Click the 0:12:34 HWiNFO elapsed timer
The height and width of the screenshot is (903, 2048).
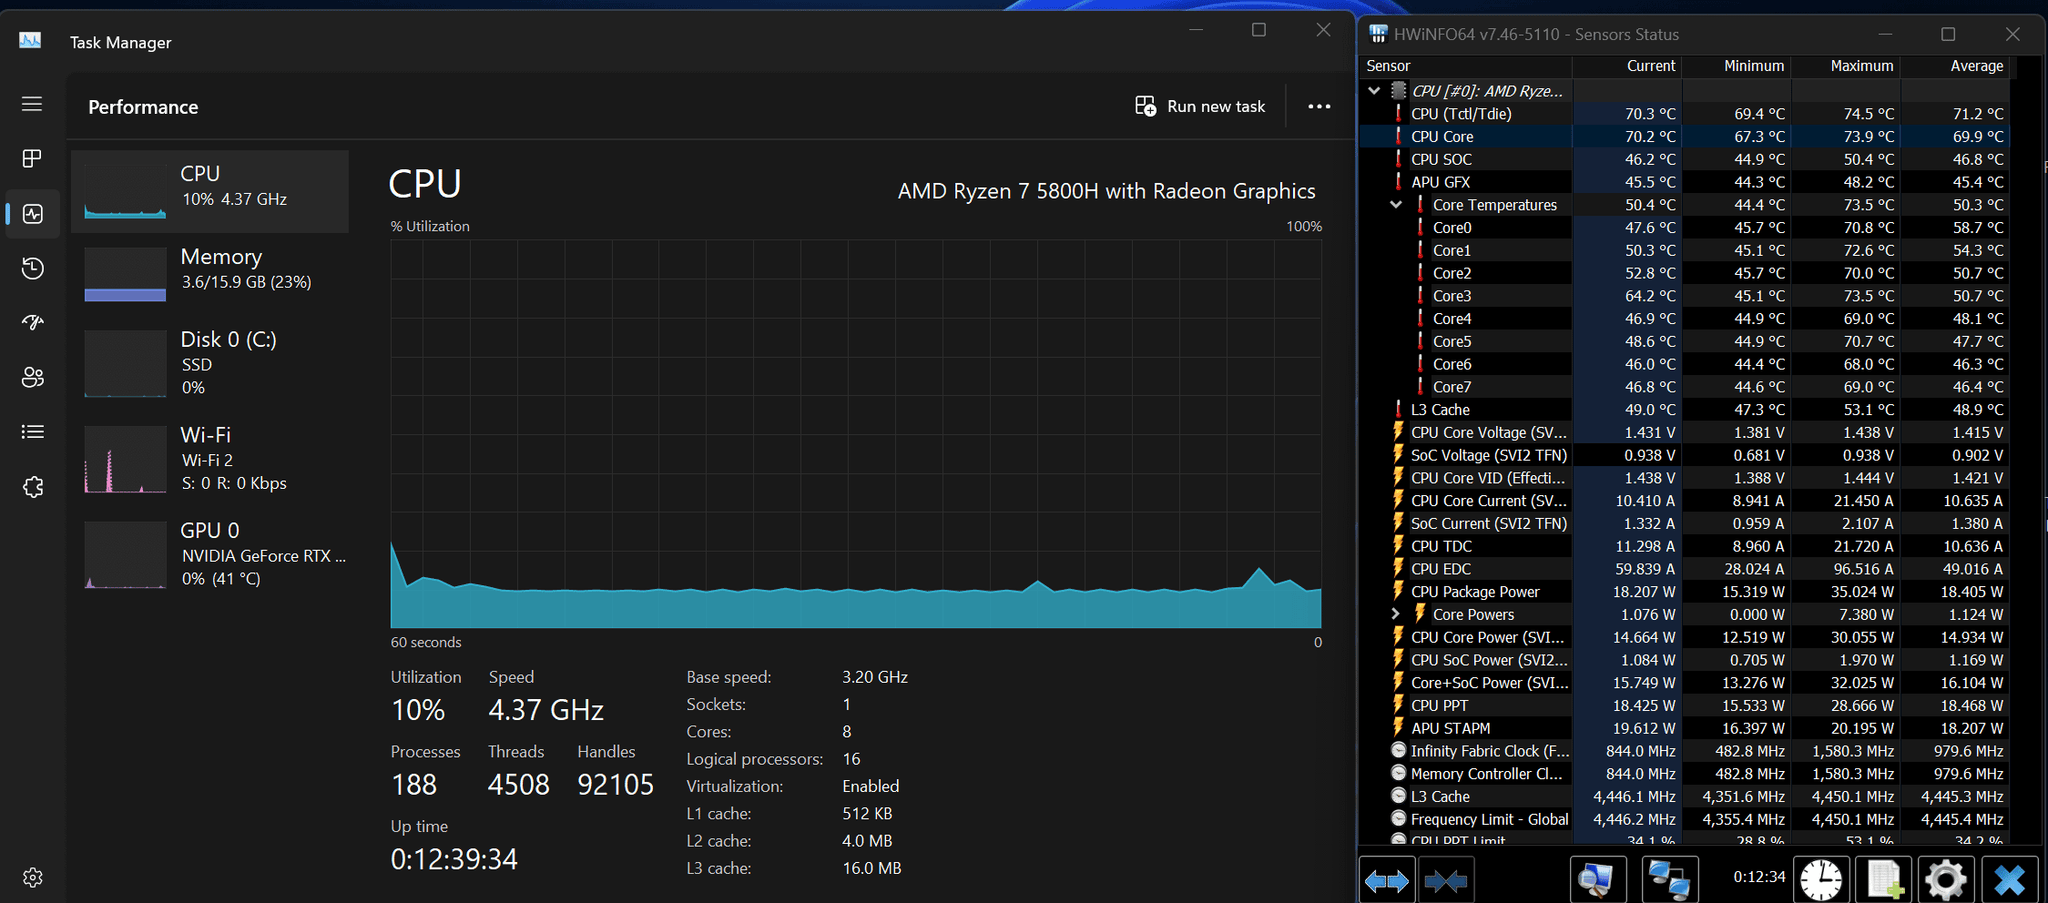click(x=1759, y=877)
